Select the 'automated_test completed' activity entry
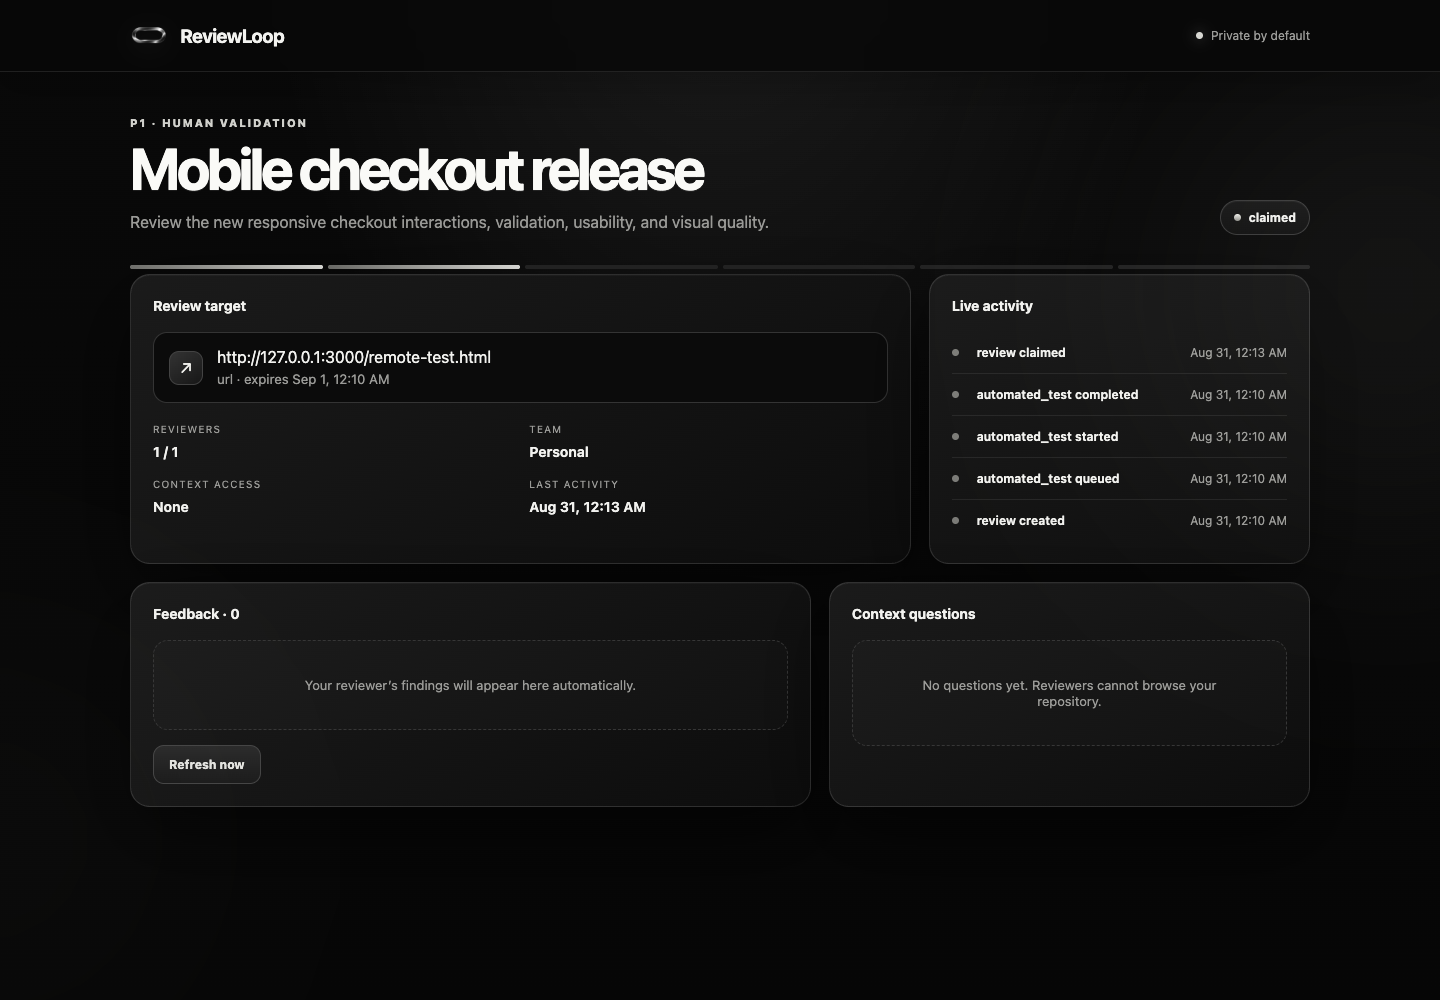 tap(1119, 395)
